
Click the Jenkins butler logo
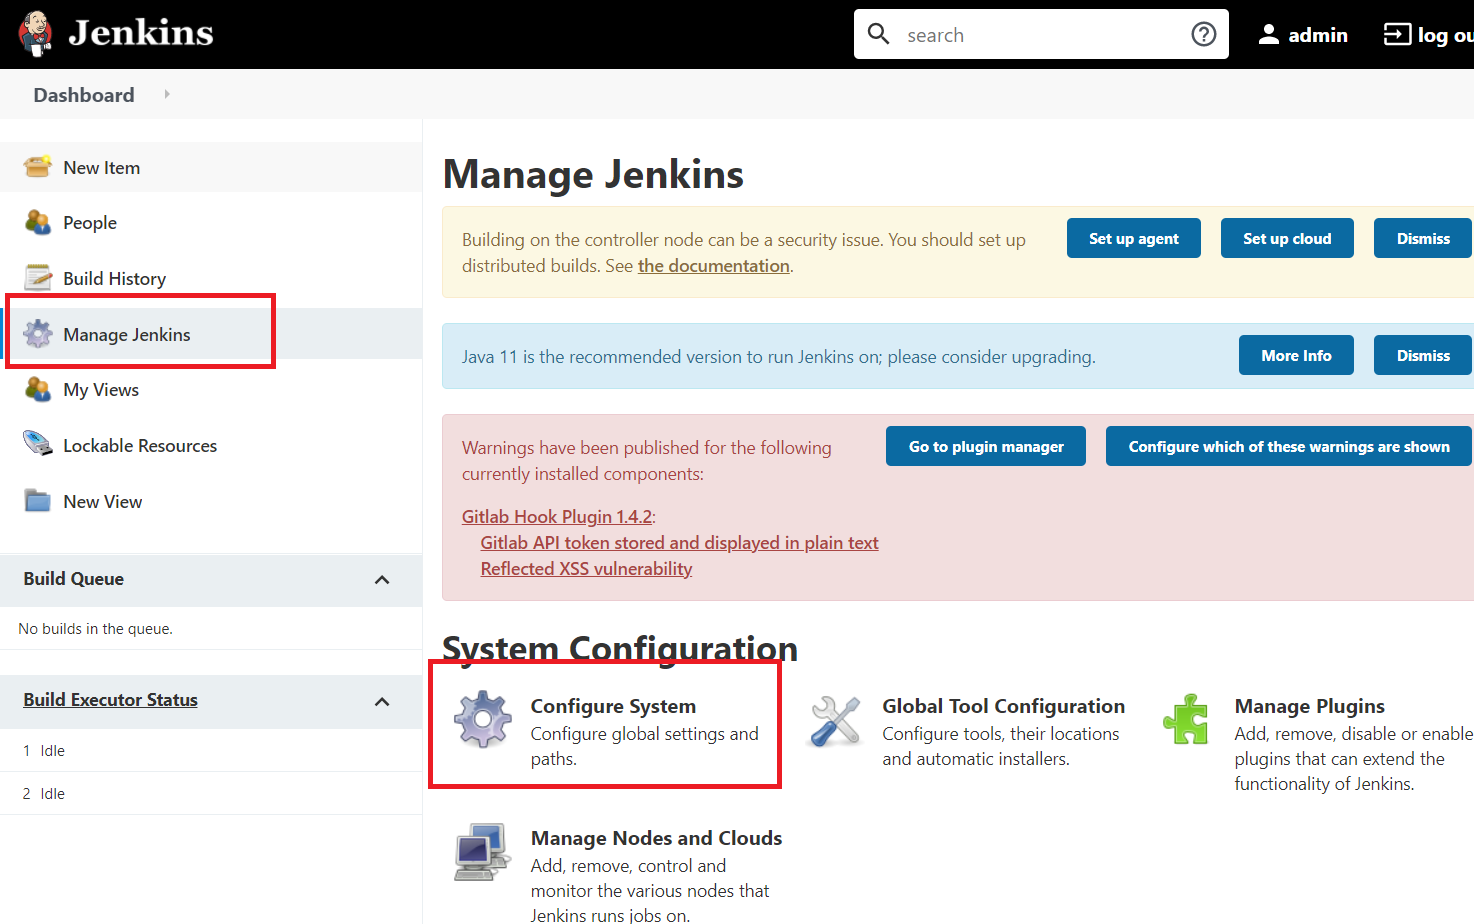point(36,34)
